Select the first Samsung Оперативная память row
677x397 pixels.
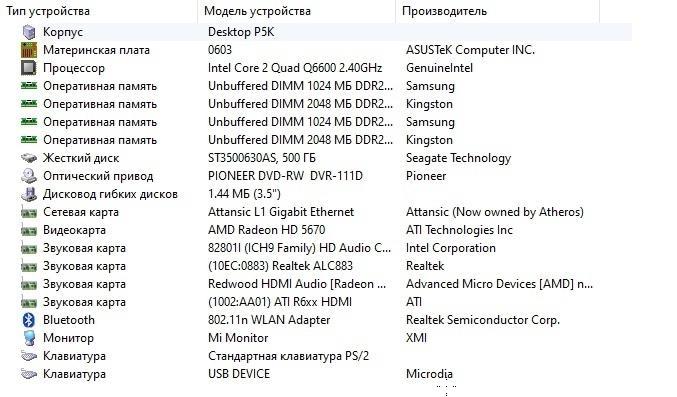pos(324,86)
